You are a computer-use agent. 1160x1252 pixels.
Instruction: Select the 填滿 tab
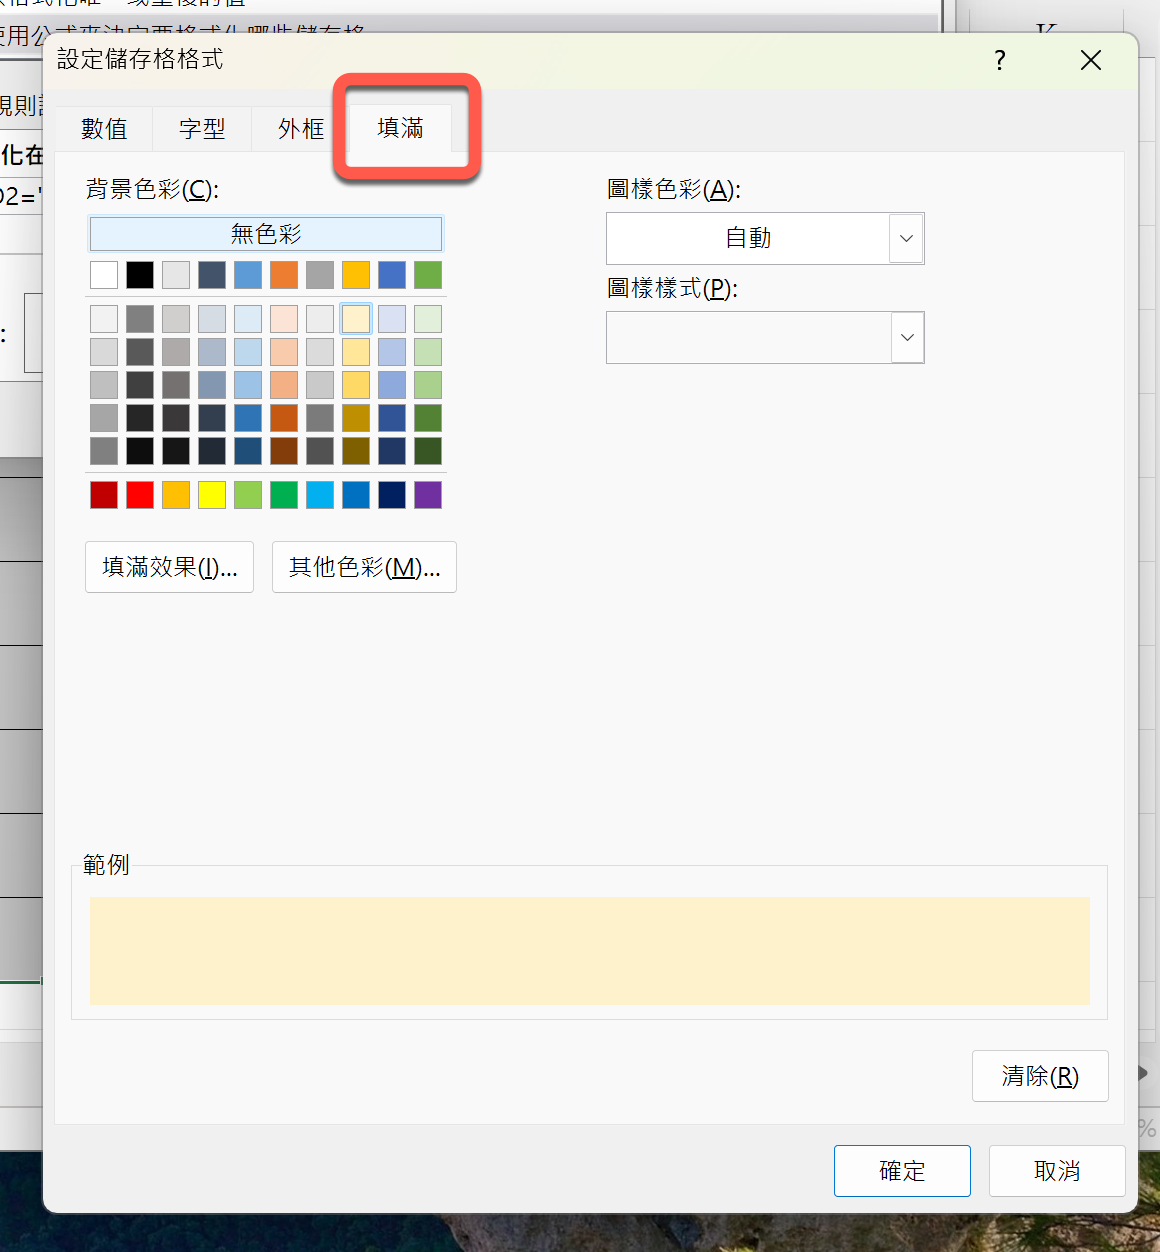coord(400,128)
